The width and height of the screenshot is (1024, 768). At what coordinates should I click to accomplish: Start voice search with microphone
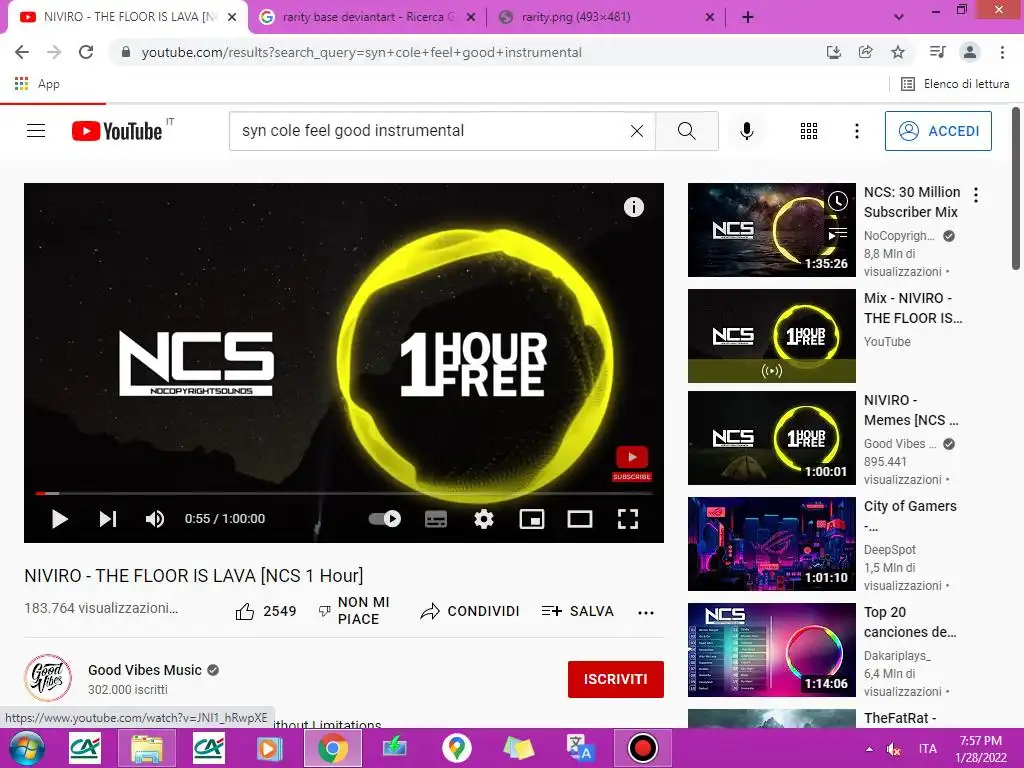746,131
